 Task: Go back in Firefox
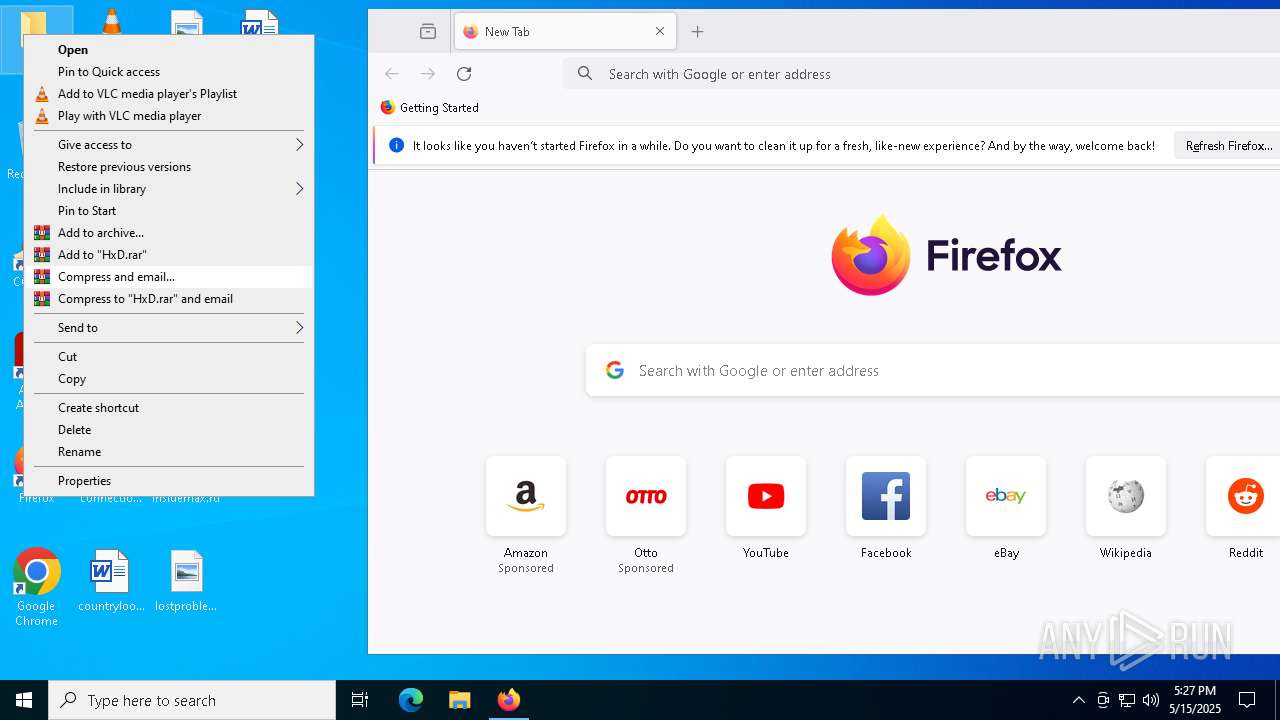pos(392,74)
